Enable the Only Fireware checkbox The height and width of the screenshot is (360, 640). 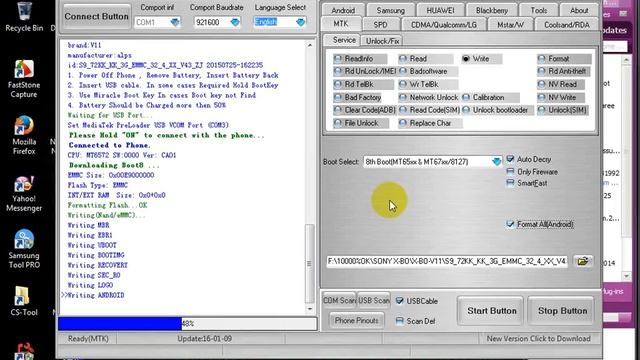tap(510, 171)
